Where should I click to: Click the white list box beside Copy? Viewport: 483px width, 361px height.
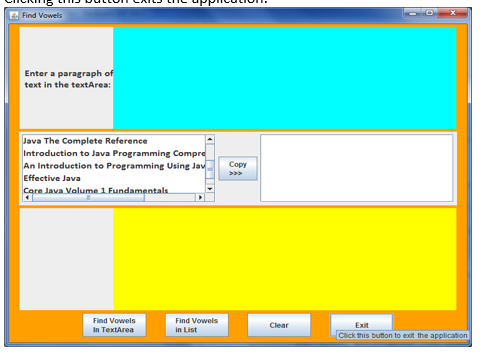[357, 168]
